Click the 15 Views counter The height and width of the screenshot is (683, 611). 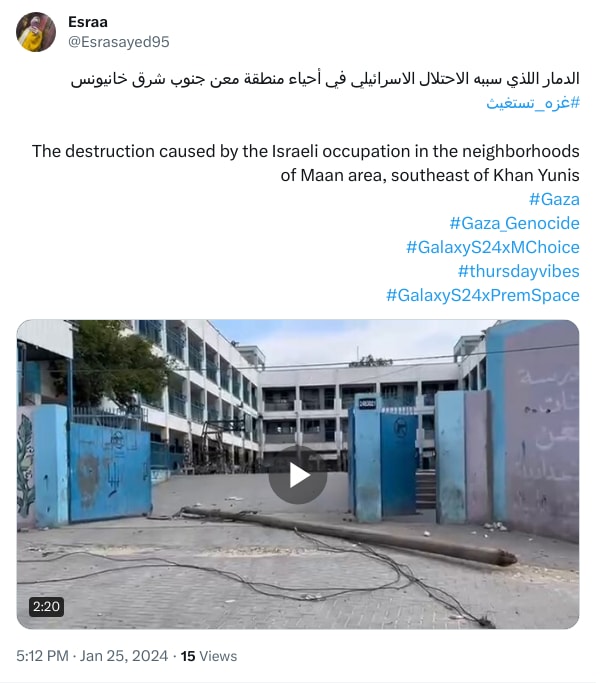coord(209,656)
